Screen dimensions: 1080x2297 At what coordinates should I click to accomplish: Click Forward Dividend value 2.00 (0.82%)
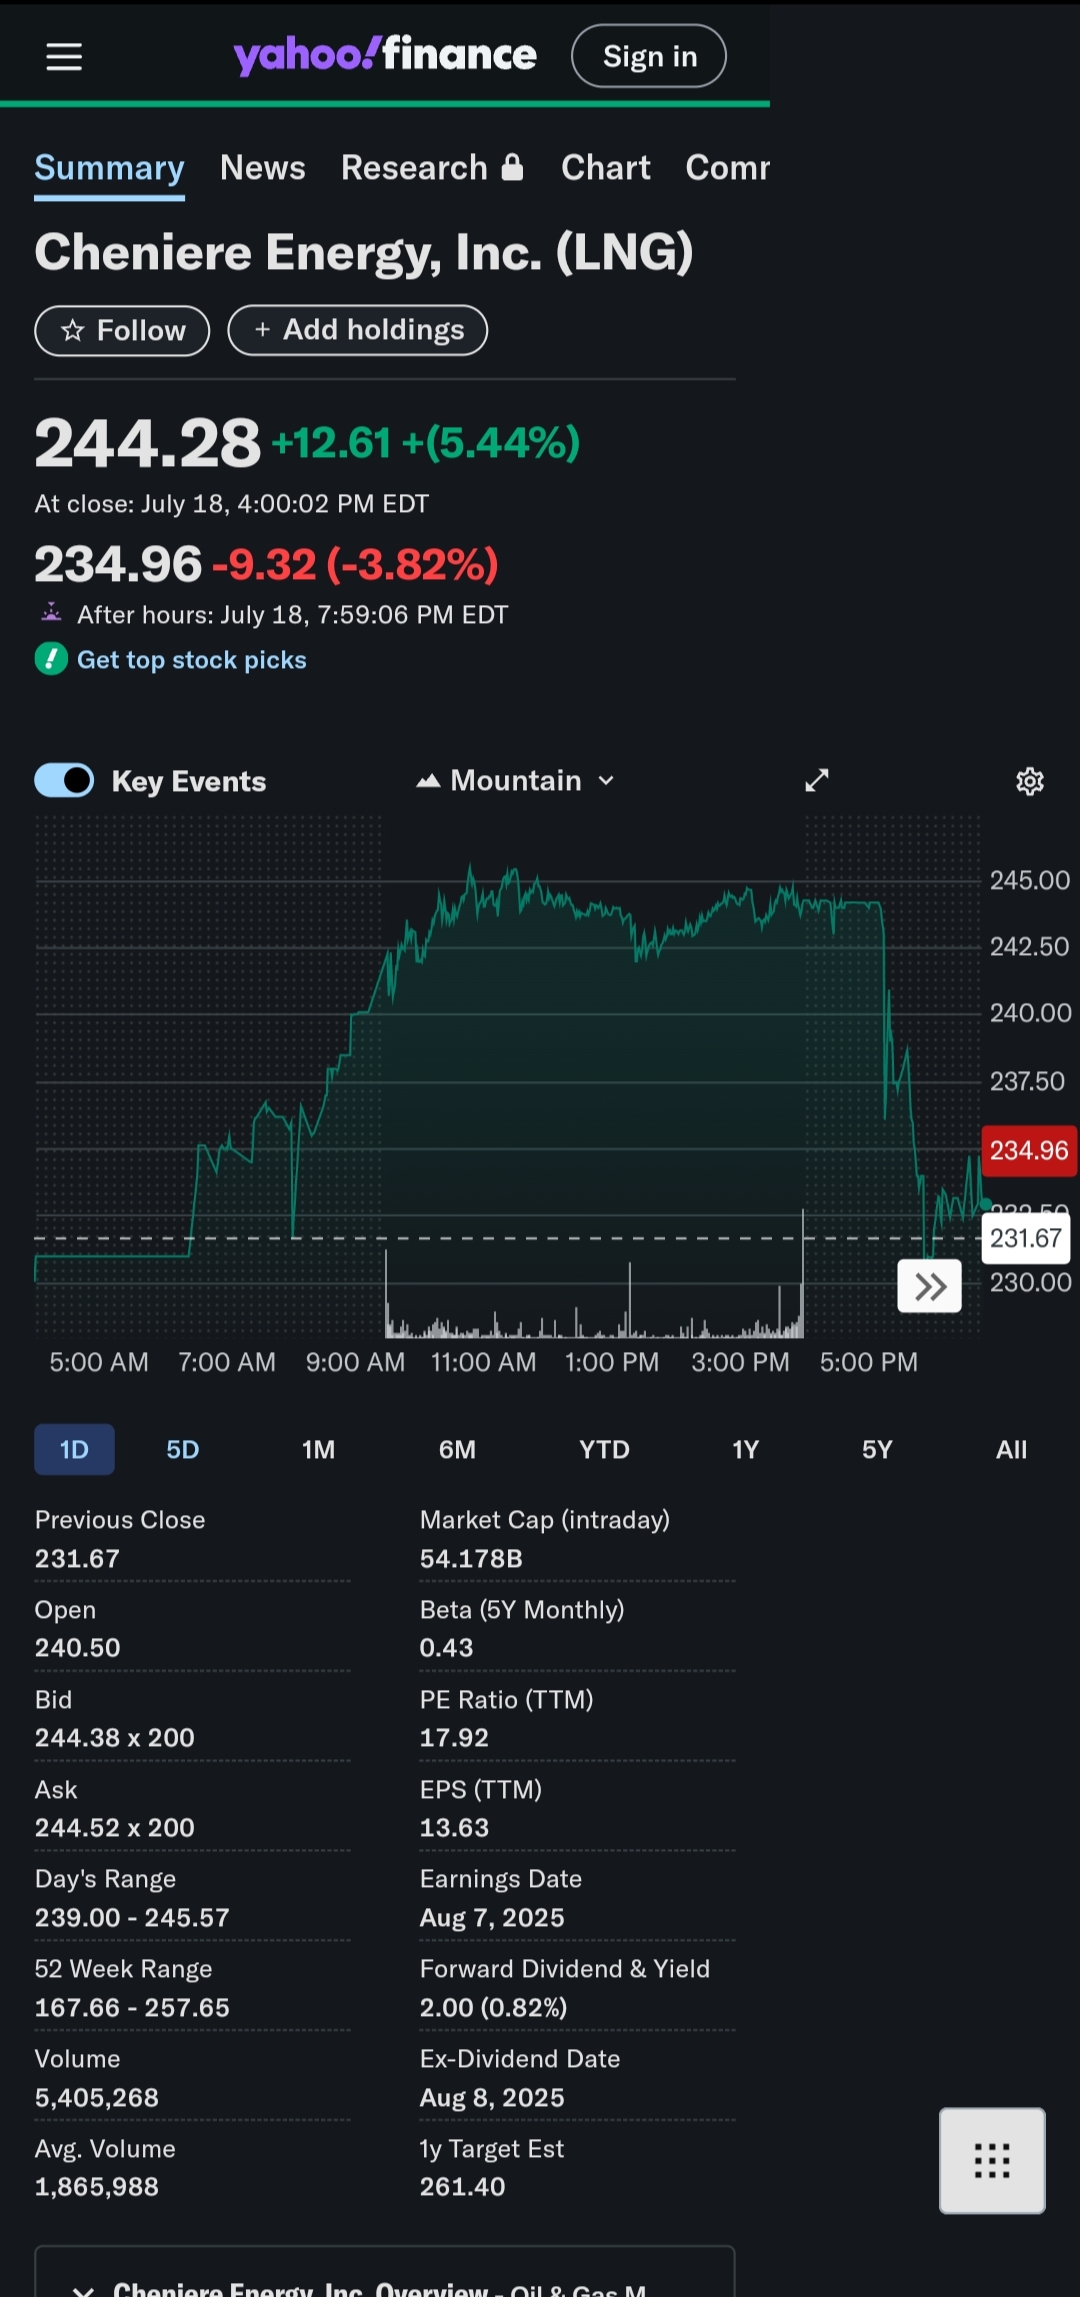[x=493, y=2007]
